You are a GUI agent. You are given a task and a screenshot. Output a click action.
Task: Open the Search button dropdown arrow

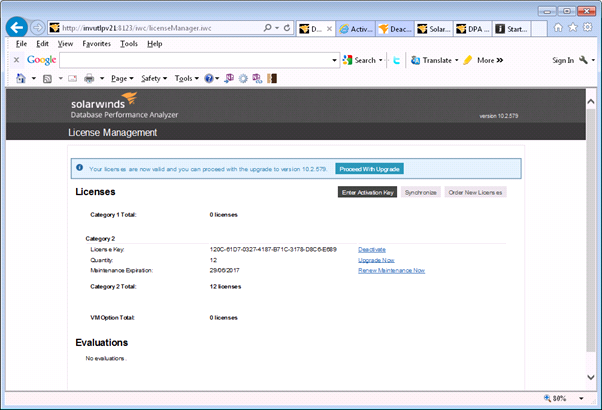click(380, 60)
